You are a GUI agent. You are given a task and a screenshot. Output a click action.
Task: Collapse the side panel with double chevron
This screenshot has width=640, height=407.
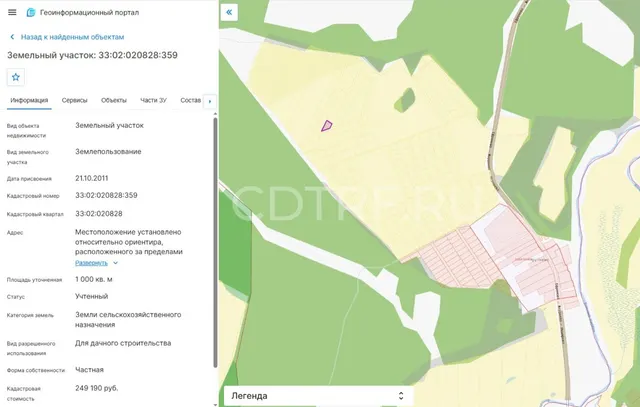[229, 12]
